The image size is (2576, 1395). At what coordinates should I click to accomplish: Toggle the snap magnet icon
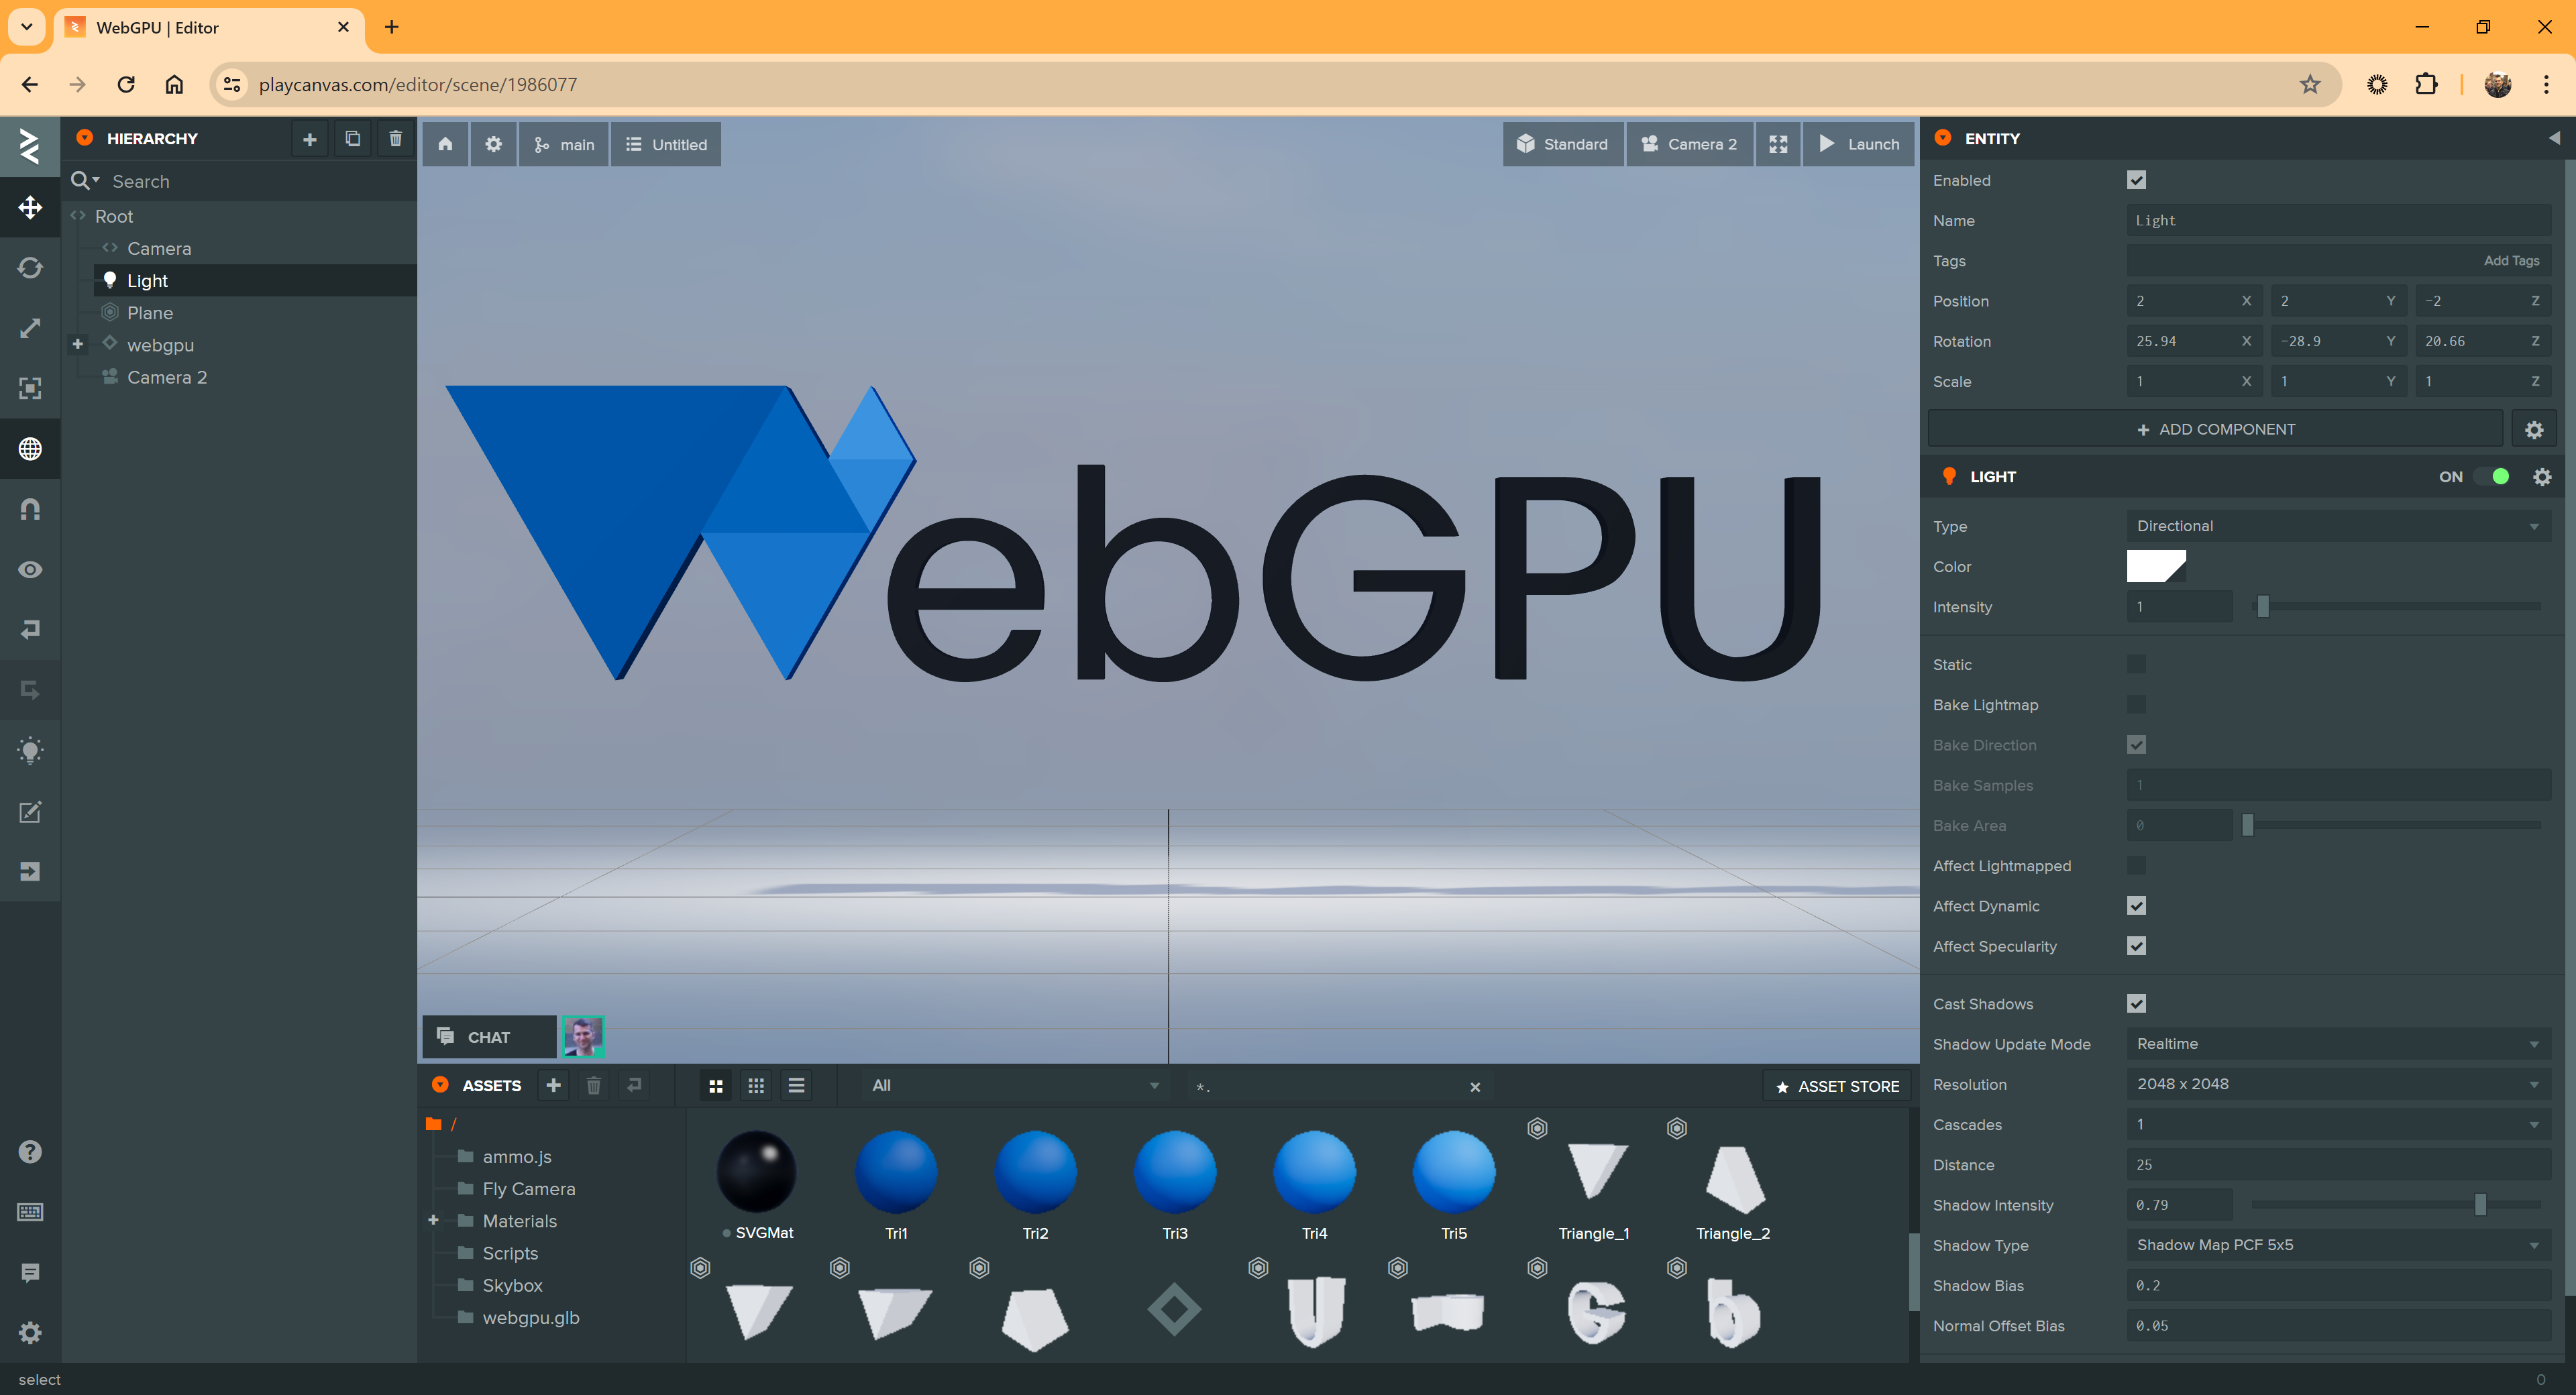pyautogui.click(x=30, y=509)
